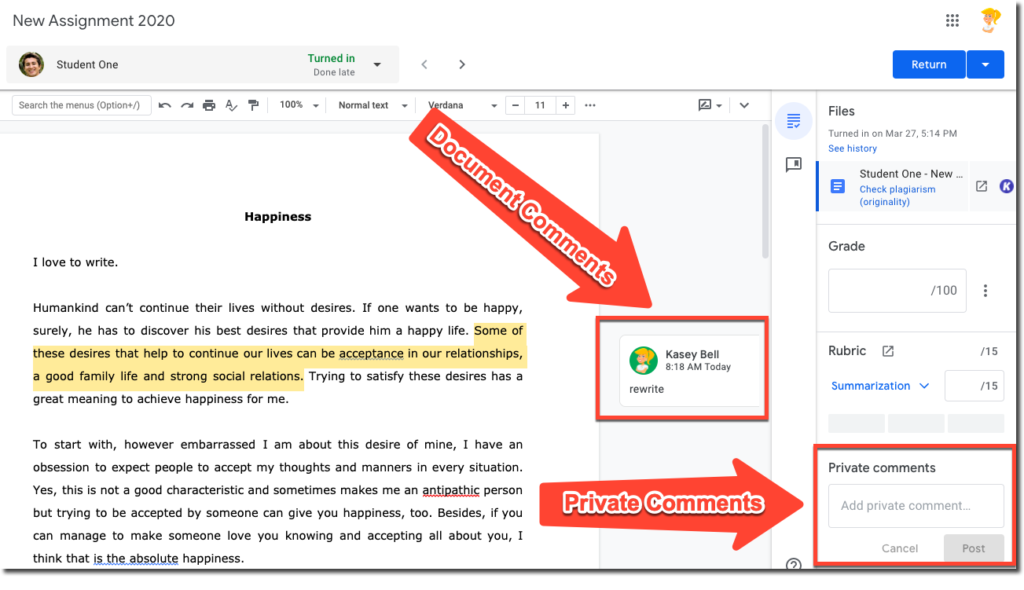Click the Return button
Viewport: 1024px width, 590px height.
point(928,63)
